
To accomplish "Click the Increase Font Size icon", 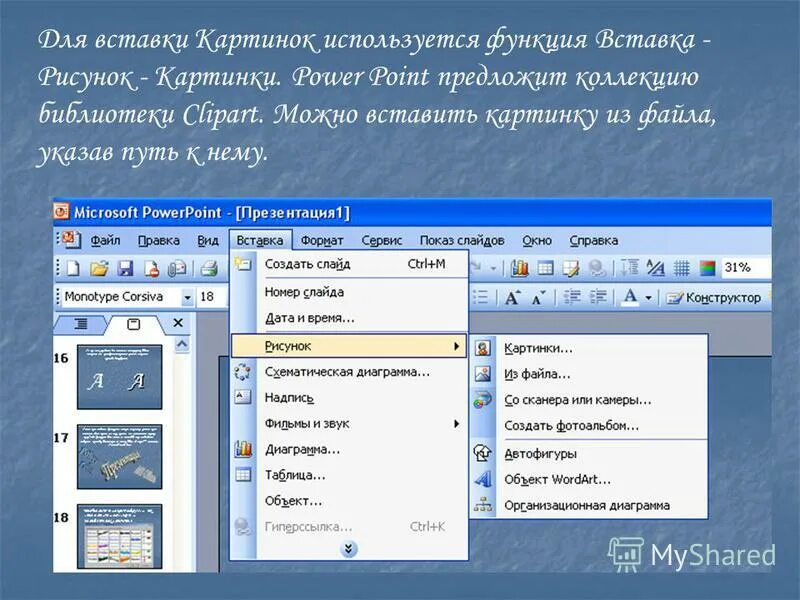I will [x=513, y=297].
